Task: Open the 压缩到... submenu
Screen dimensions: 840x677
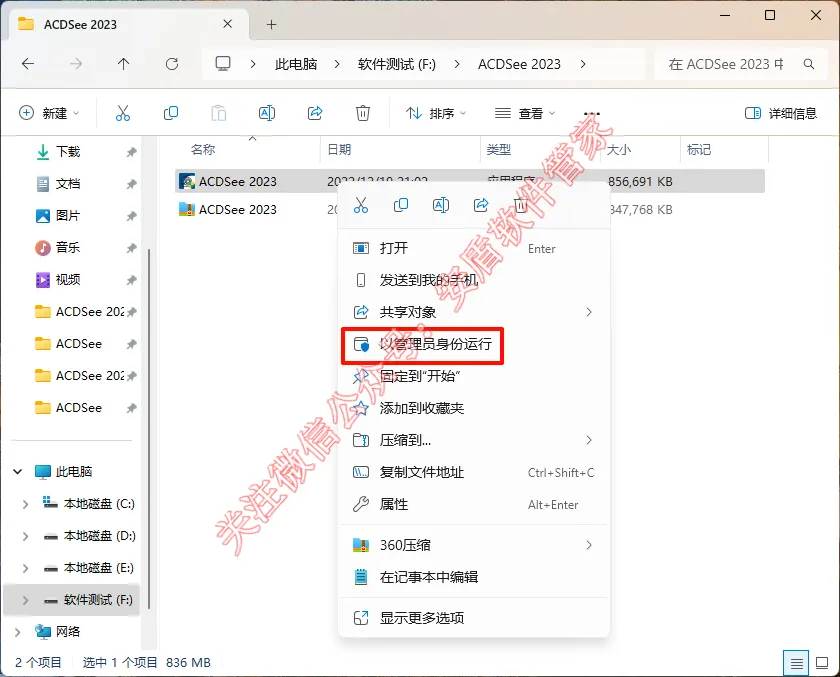Action: 474,440
